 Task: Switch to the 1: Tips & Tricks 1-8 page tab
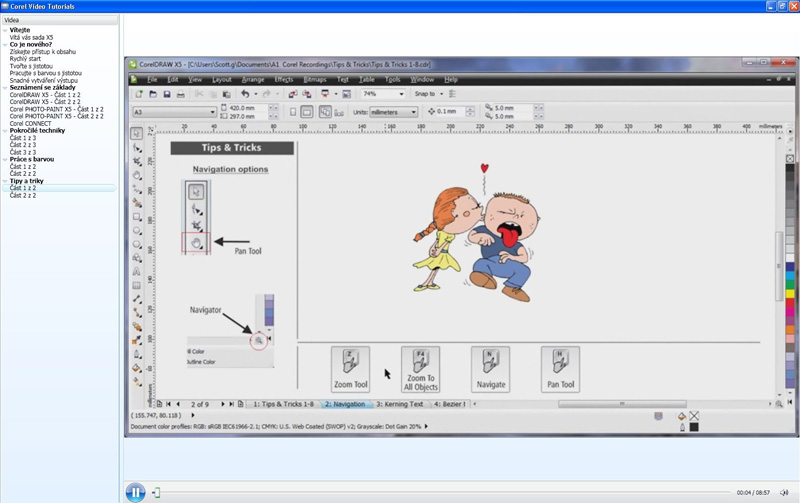coord(284,404)
